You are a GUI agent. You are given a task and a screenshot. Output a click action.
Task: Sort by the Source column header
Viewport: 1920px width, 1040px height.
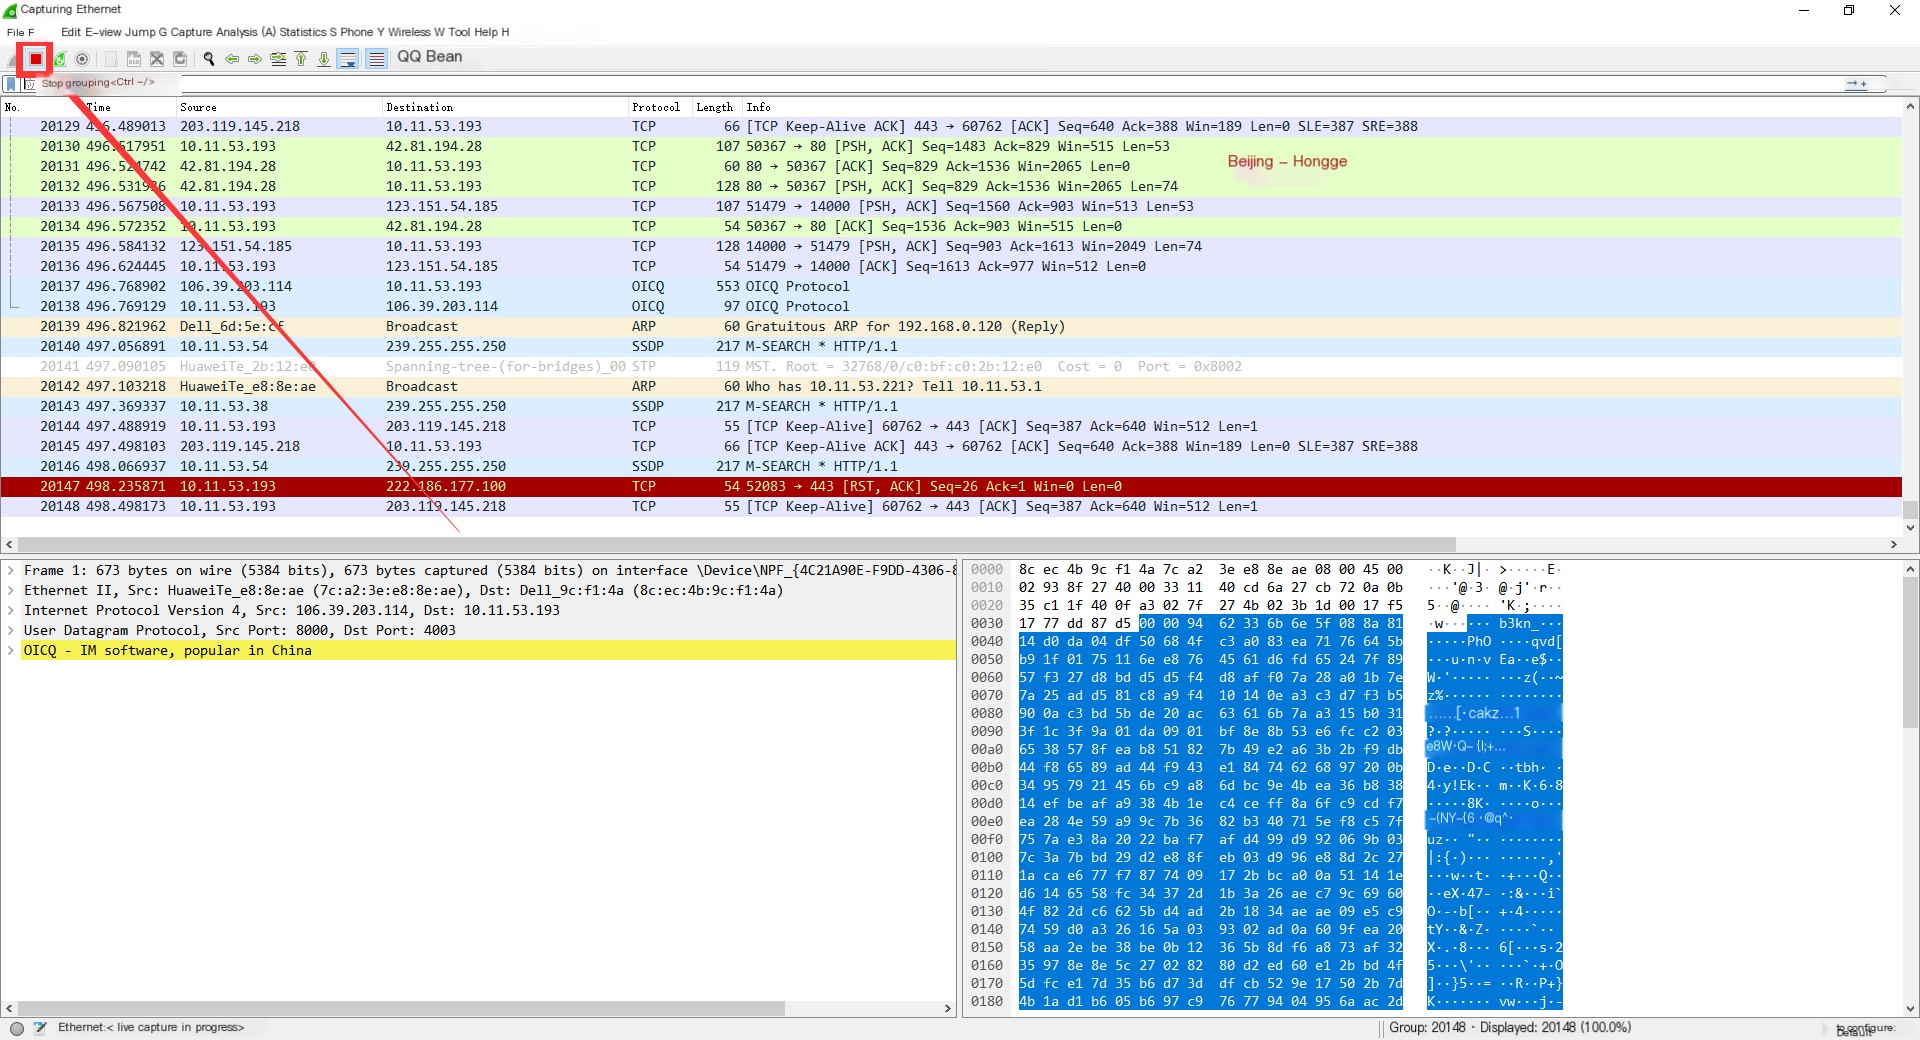tap(280, 107)
